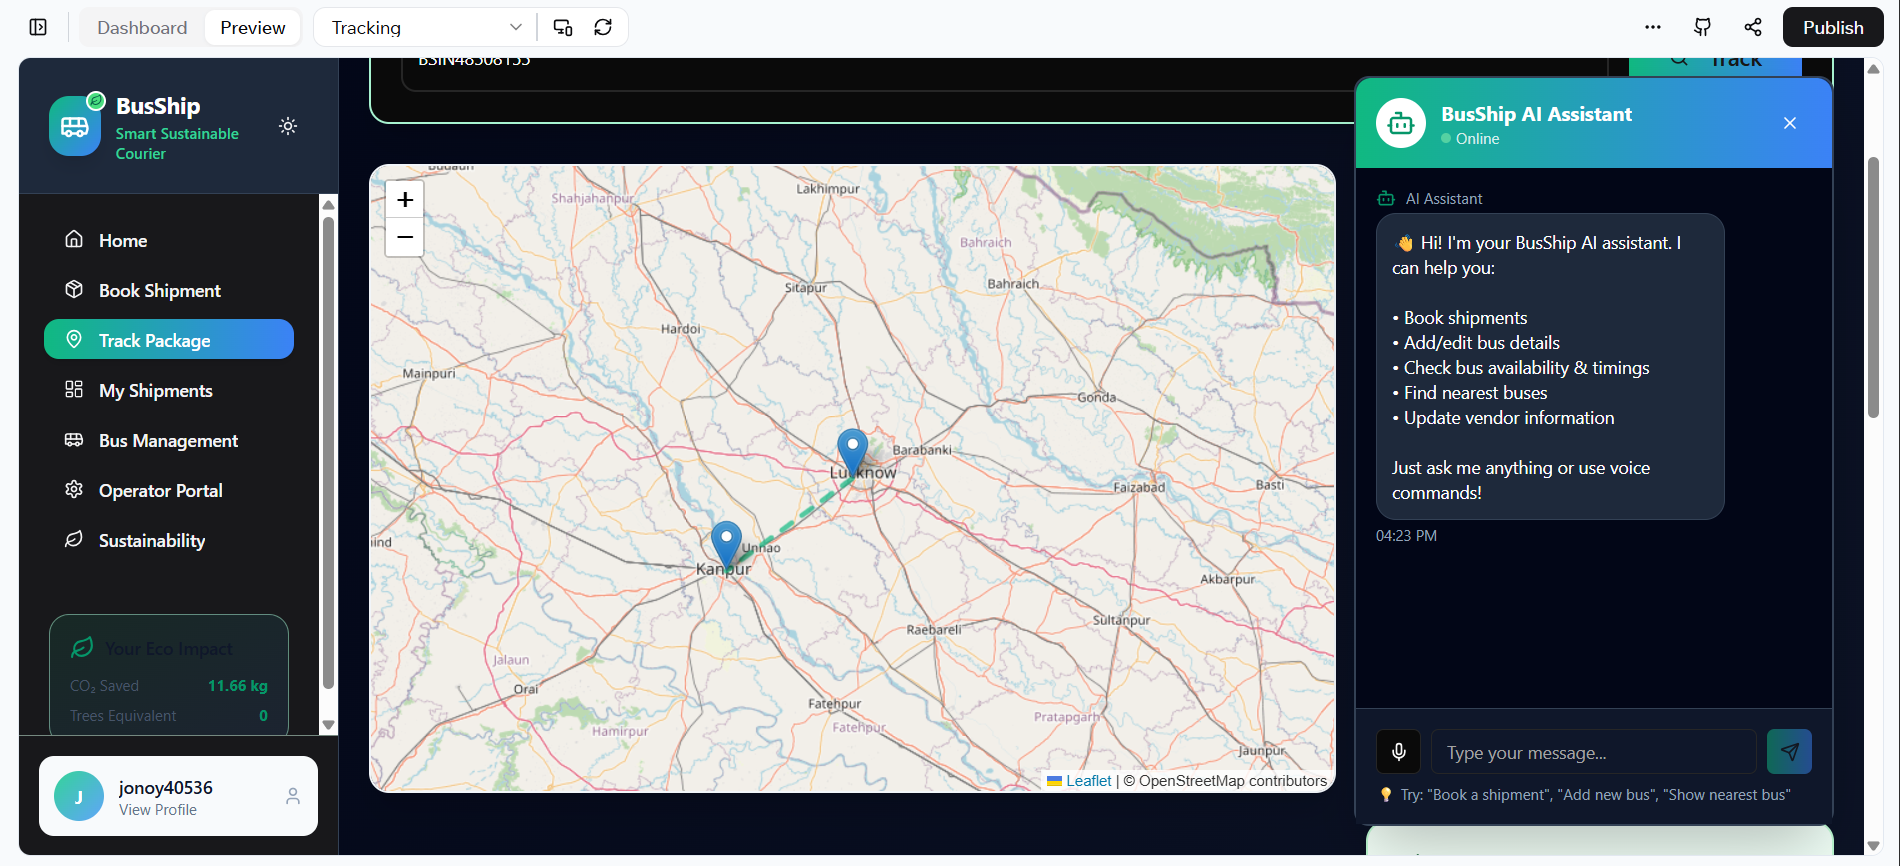Click the profile person icon
Viewport: 1900px width, 866px height.
coord(293,796)
